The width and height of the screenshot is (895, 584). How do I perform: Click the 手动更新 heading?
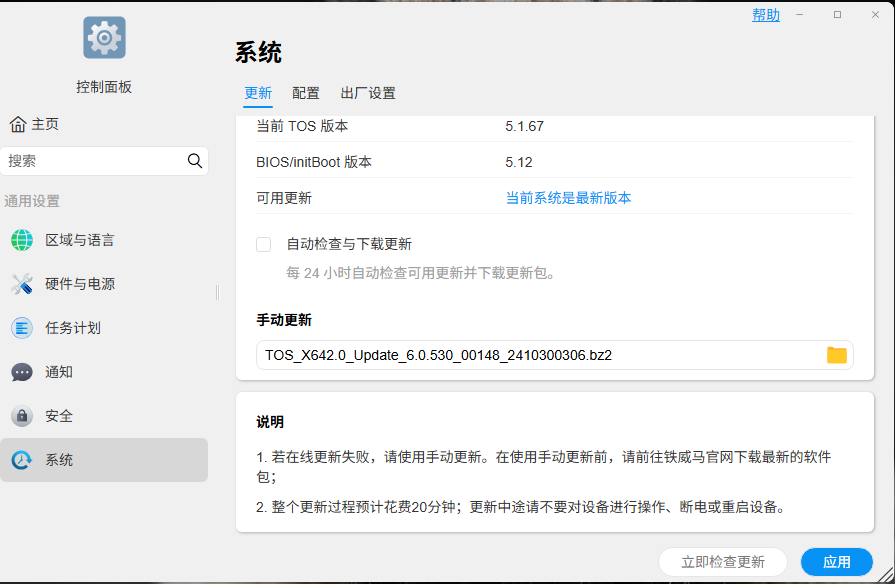click(x=284, y=320)
